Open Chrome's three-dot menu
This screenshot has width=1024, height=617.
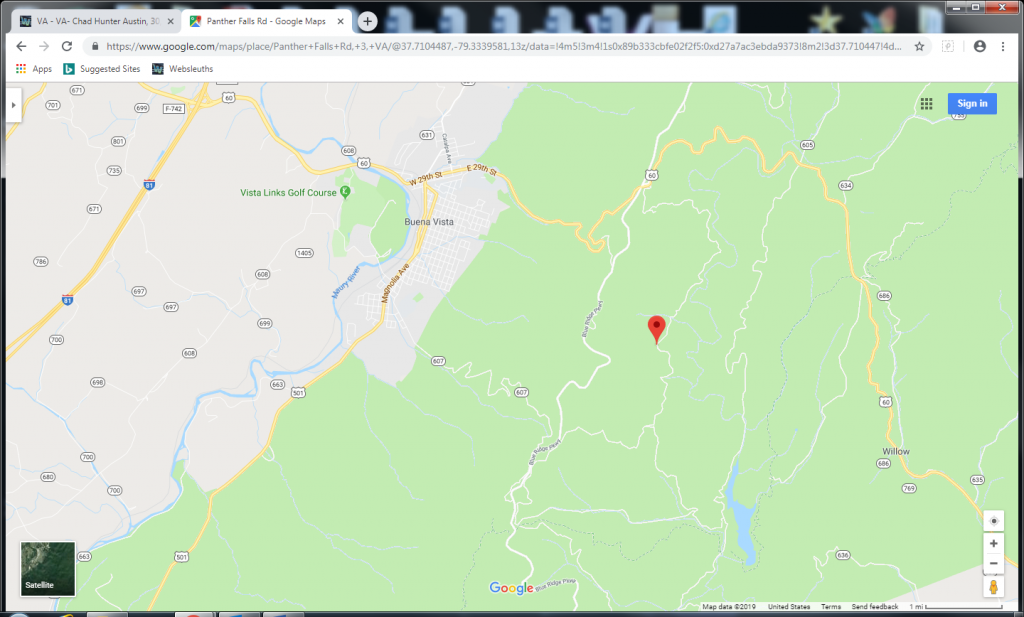point(1003,46)
